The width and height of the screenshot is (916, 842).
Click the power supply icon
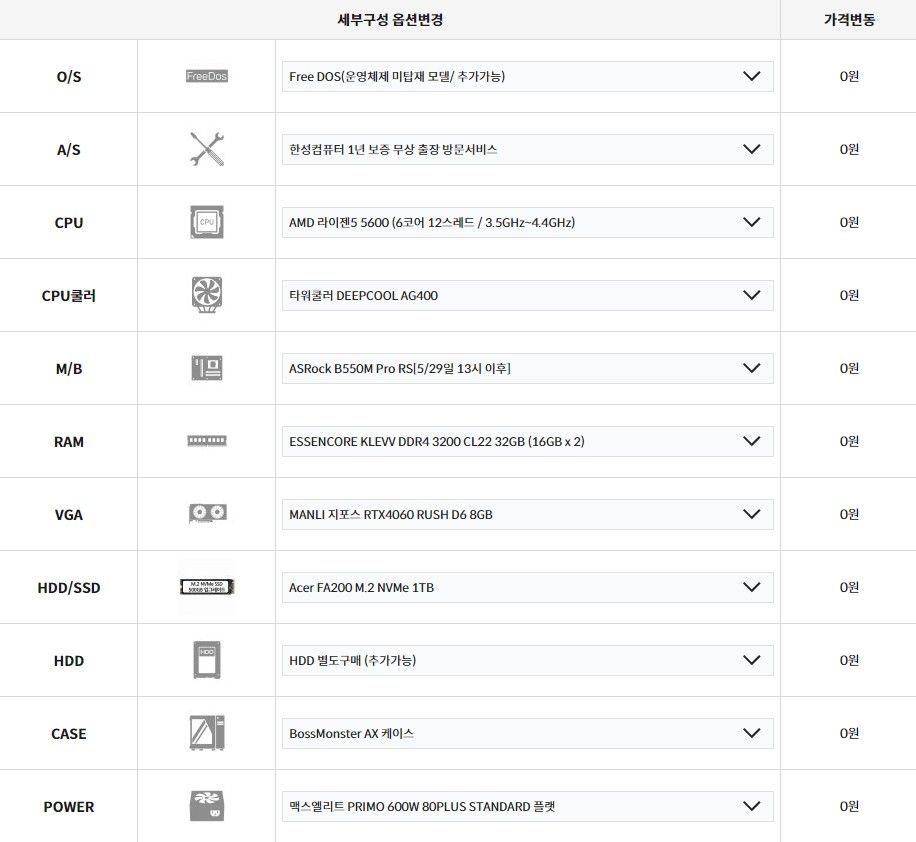[207, 806]
